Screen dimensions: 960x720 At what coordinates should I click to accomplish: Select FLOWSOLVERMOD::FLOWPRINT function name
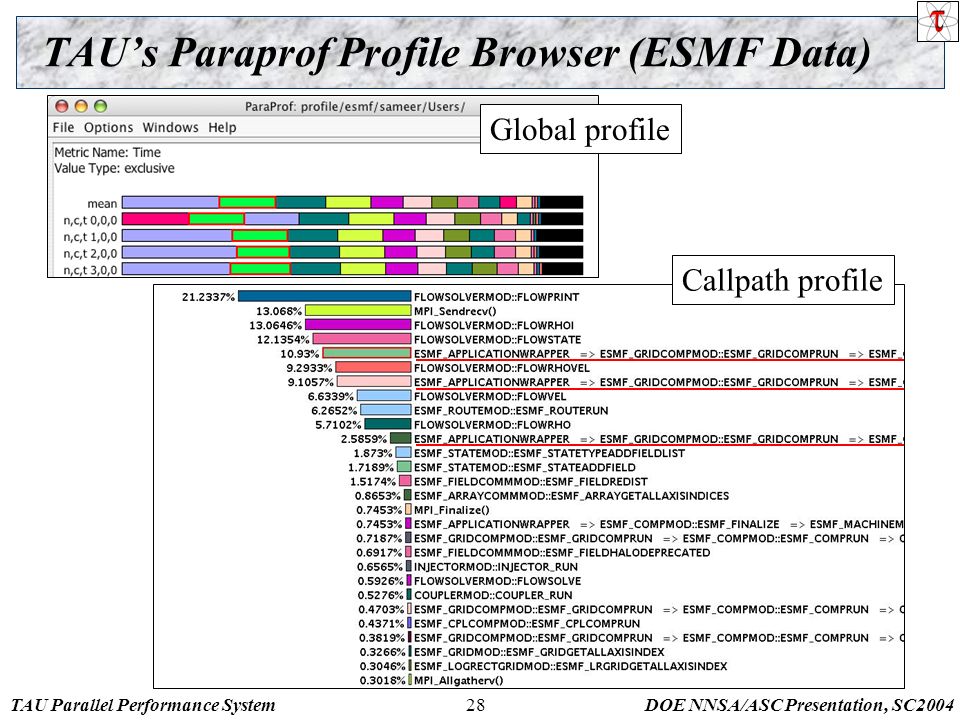point(497,297)
